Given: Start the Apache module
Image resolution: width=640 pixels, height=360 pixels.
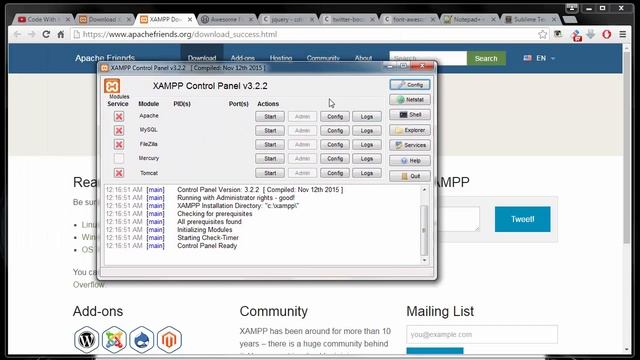Looking at the screenshot, I should [270, 117].
